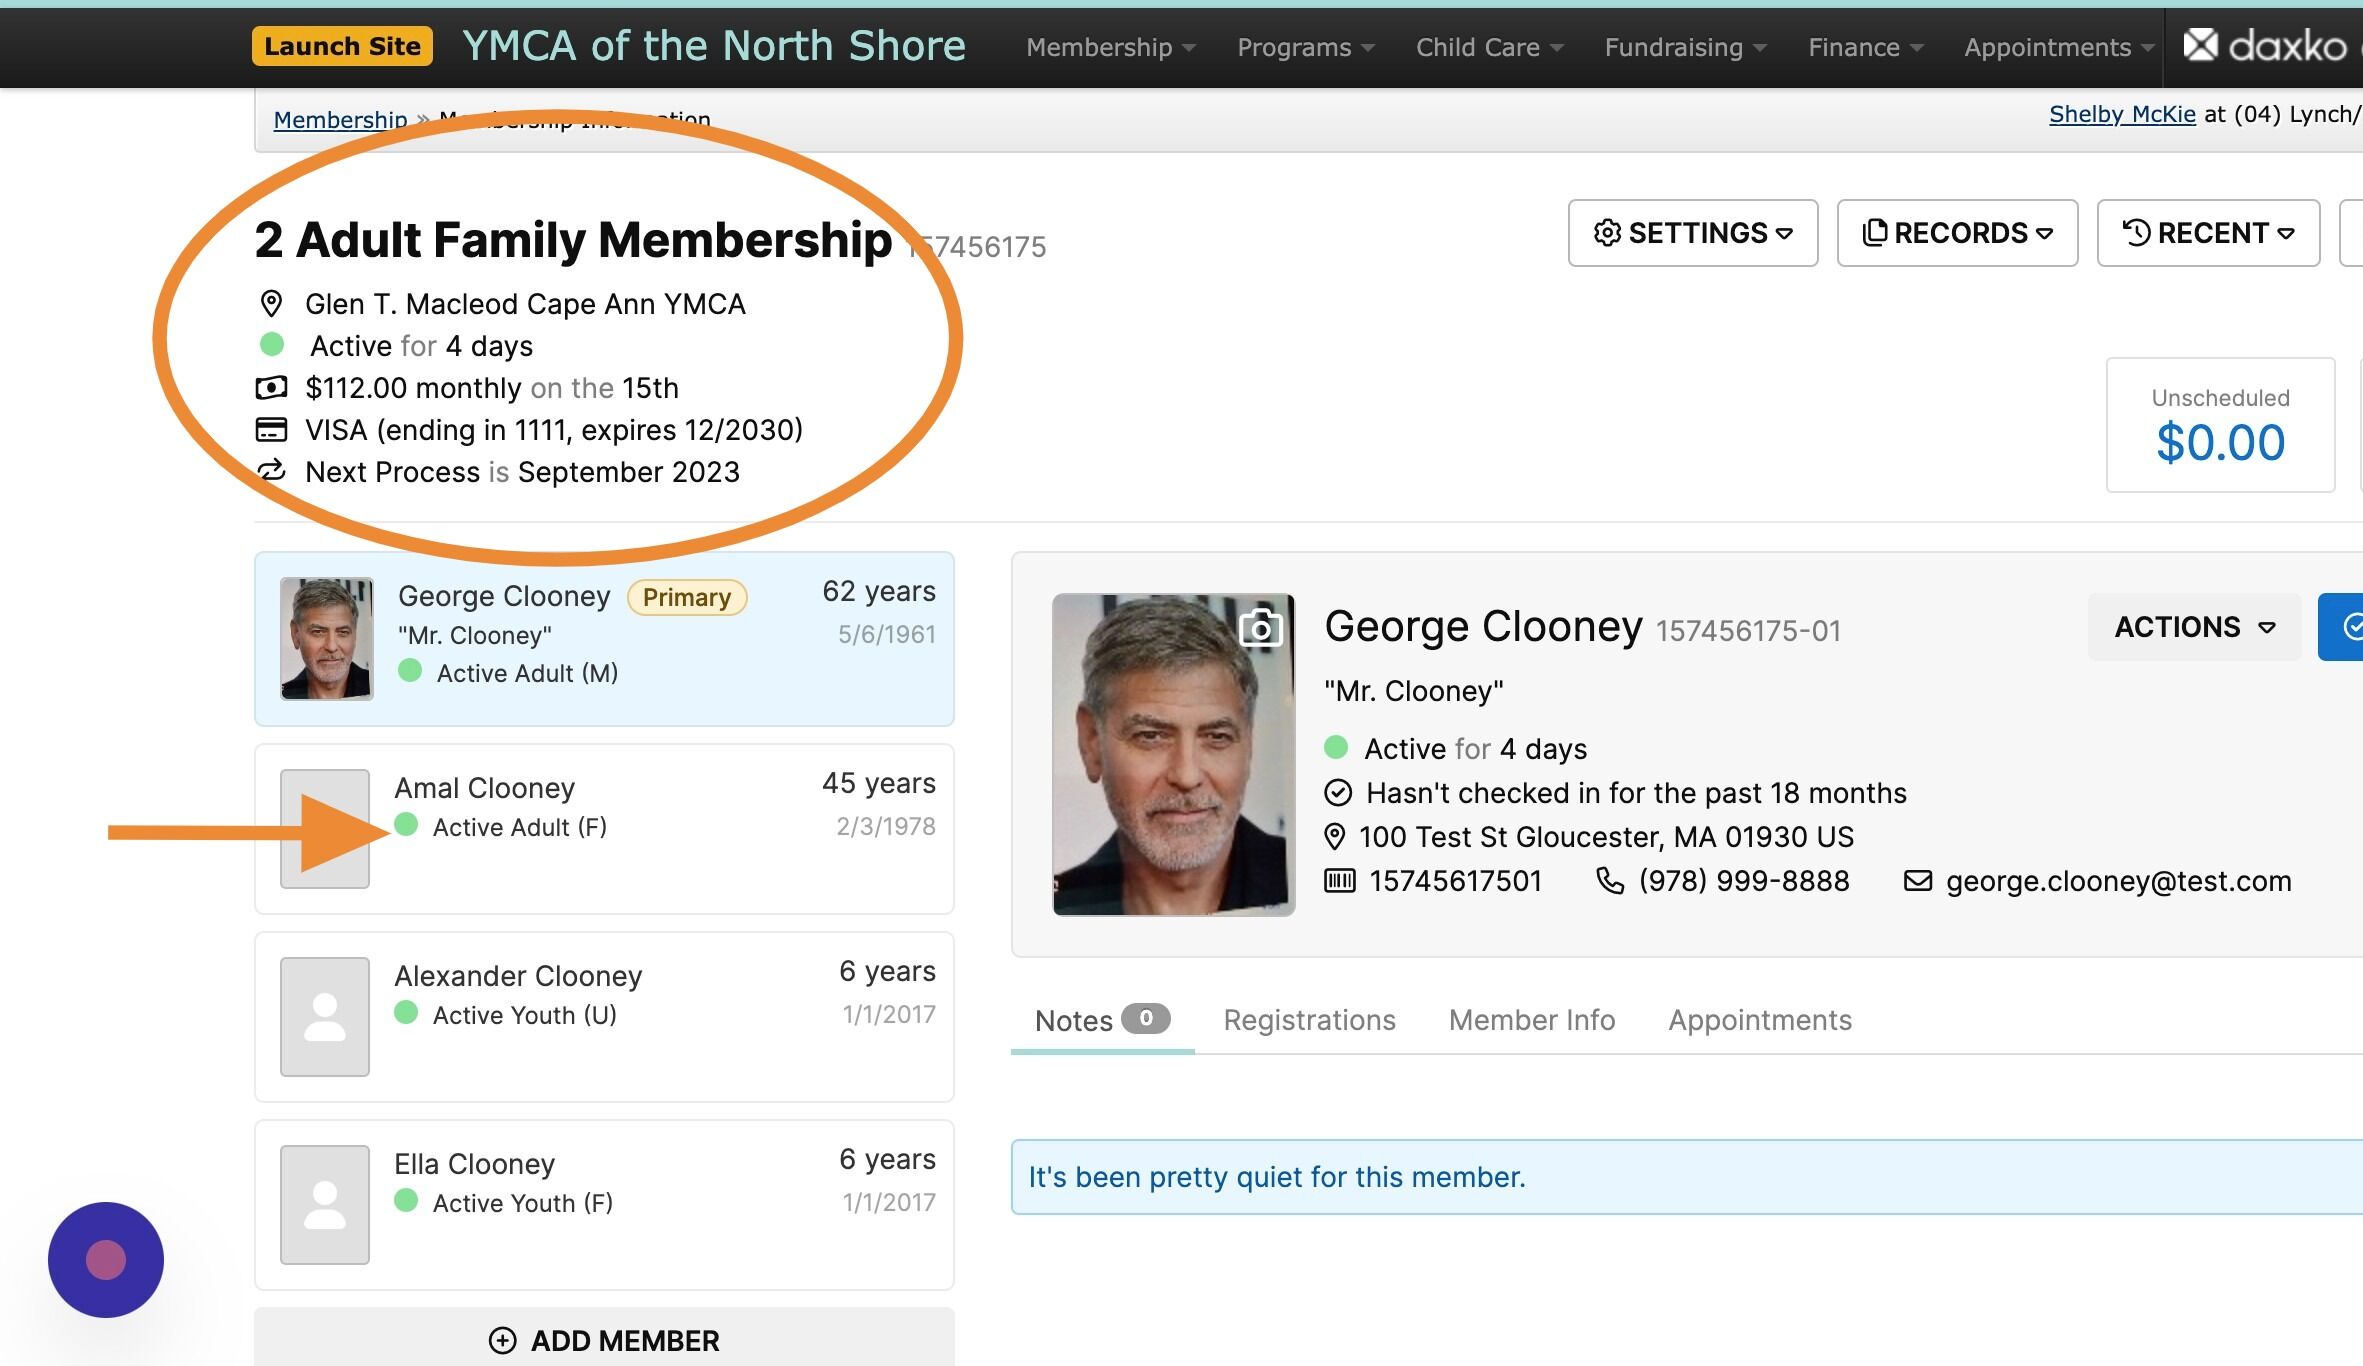Click the money icon beside $112.00 monthly
This screenshot has width=2363, height=1366.
point(271,387)
